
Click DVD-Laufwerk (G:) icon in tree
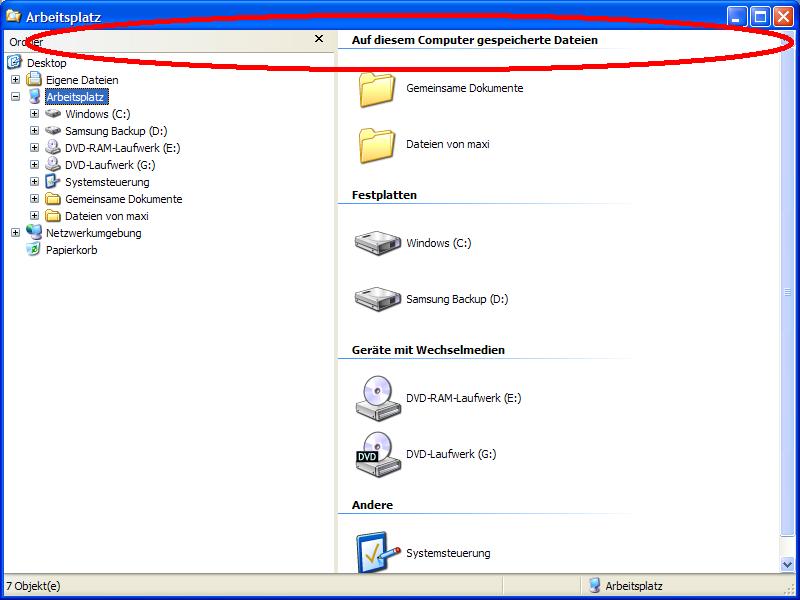(53, 164)
